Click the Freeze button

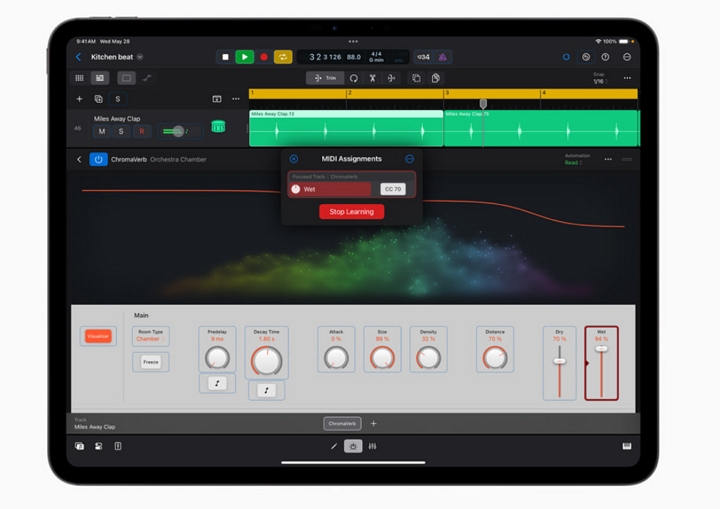151,362
